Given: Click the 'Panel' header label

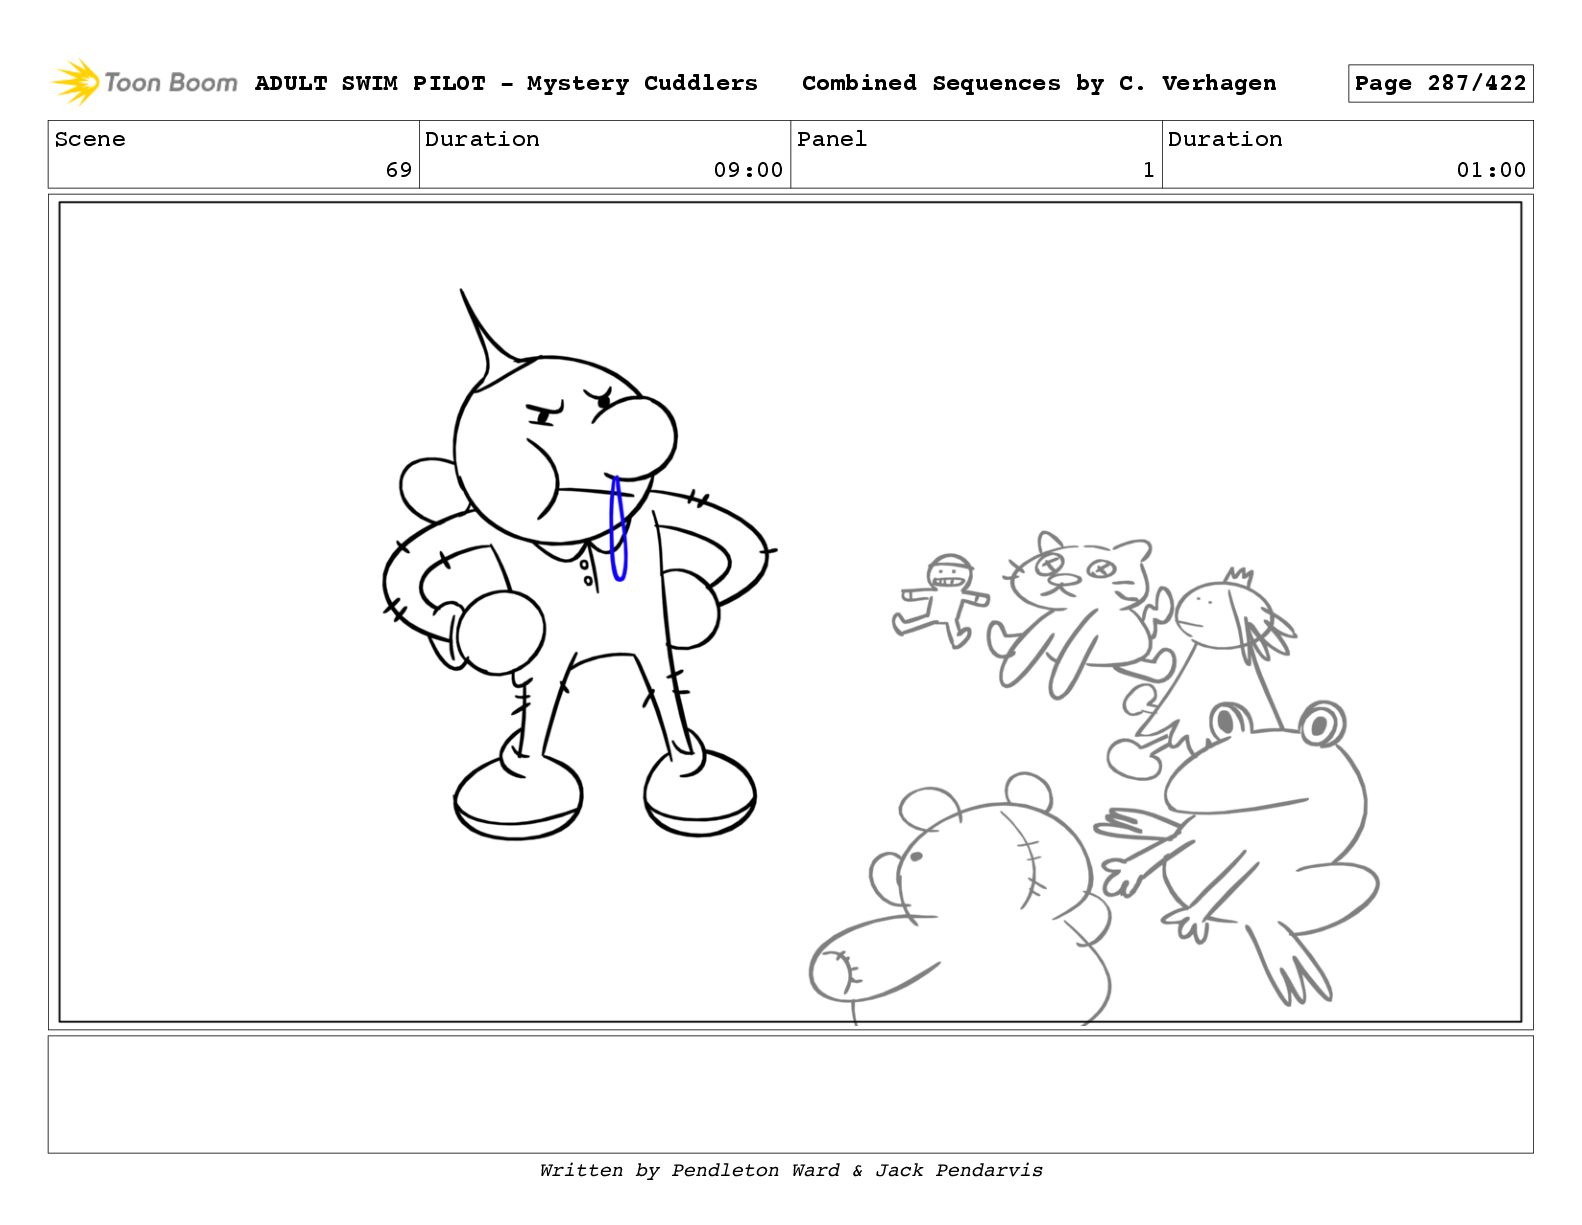Looking at the screenshot, I should pos(832,139).
